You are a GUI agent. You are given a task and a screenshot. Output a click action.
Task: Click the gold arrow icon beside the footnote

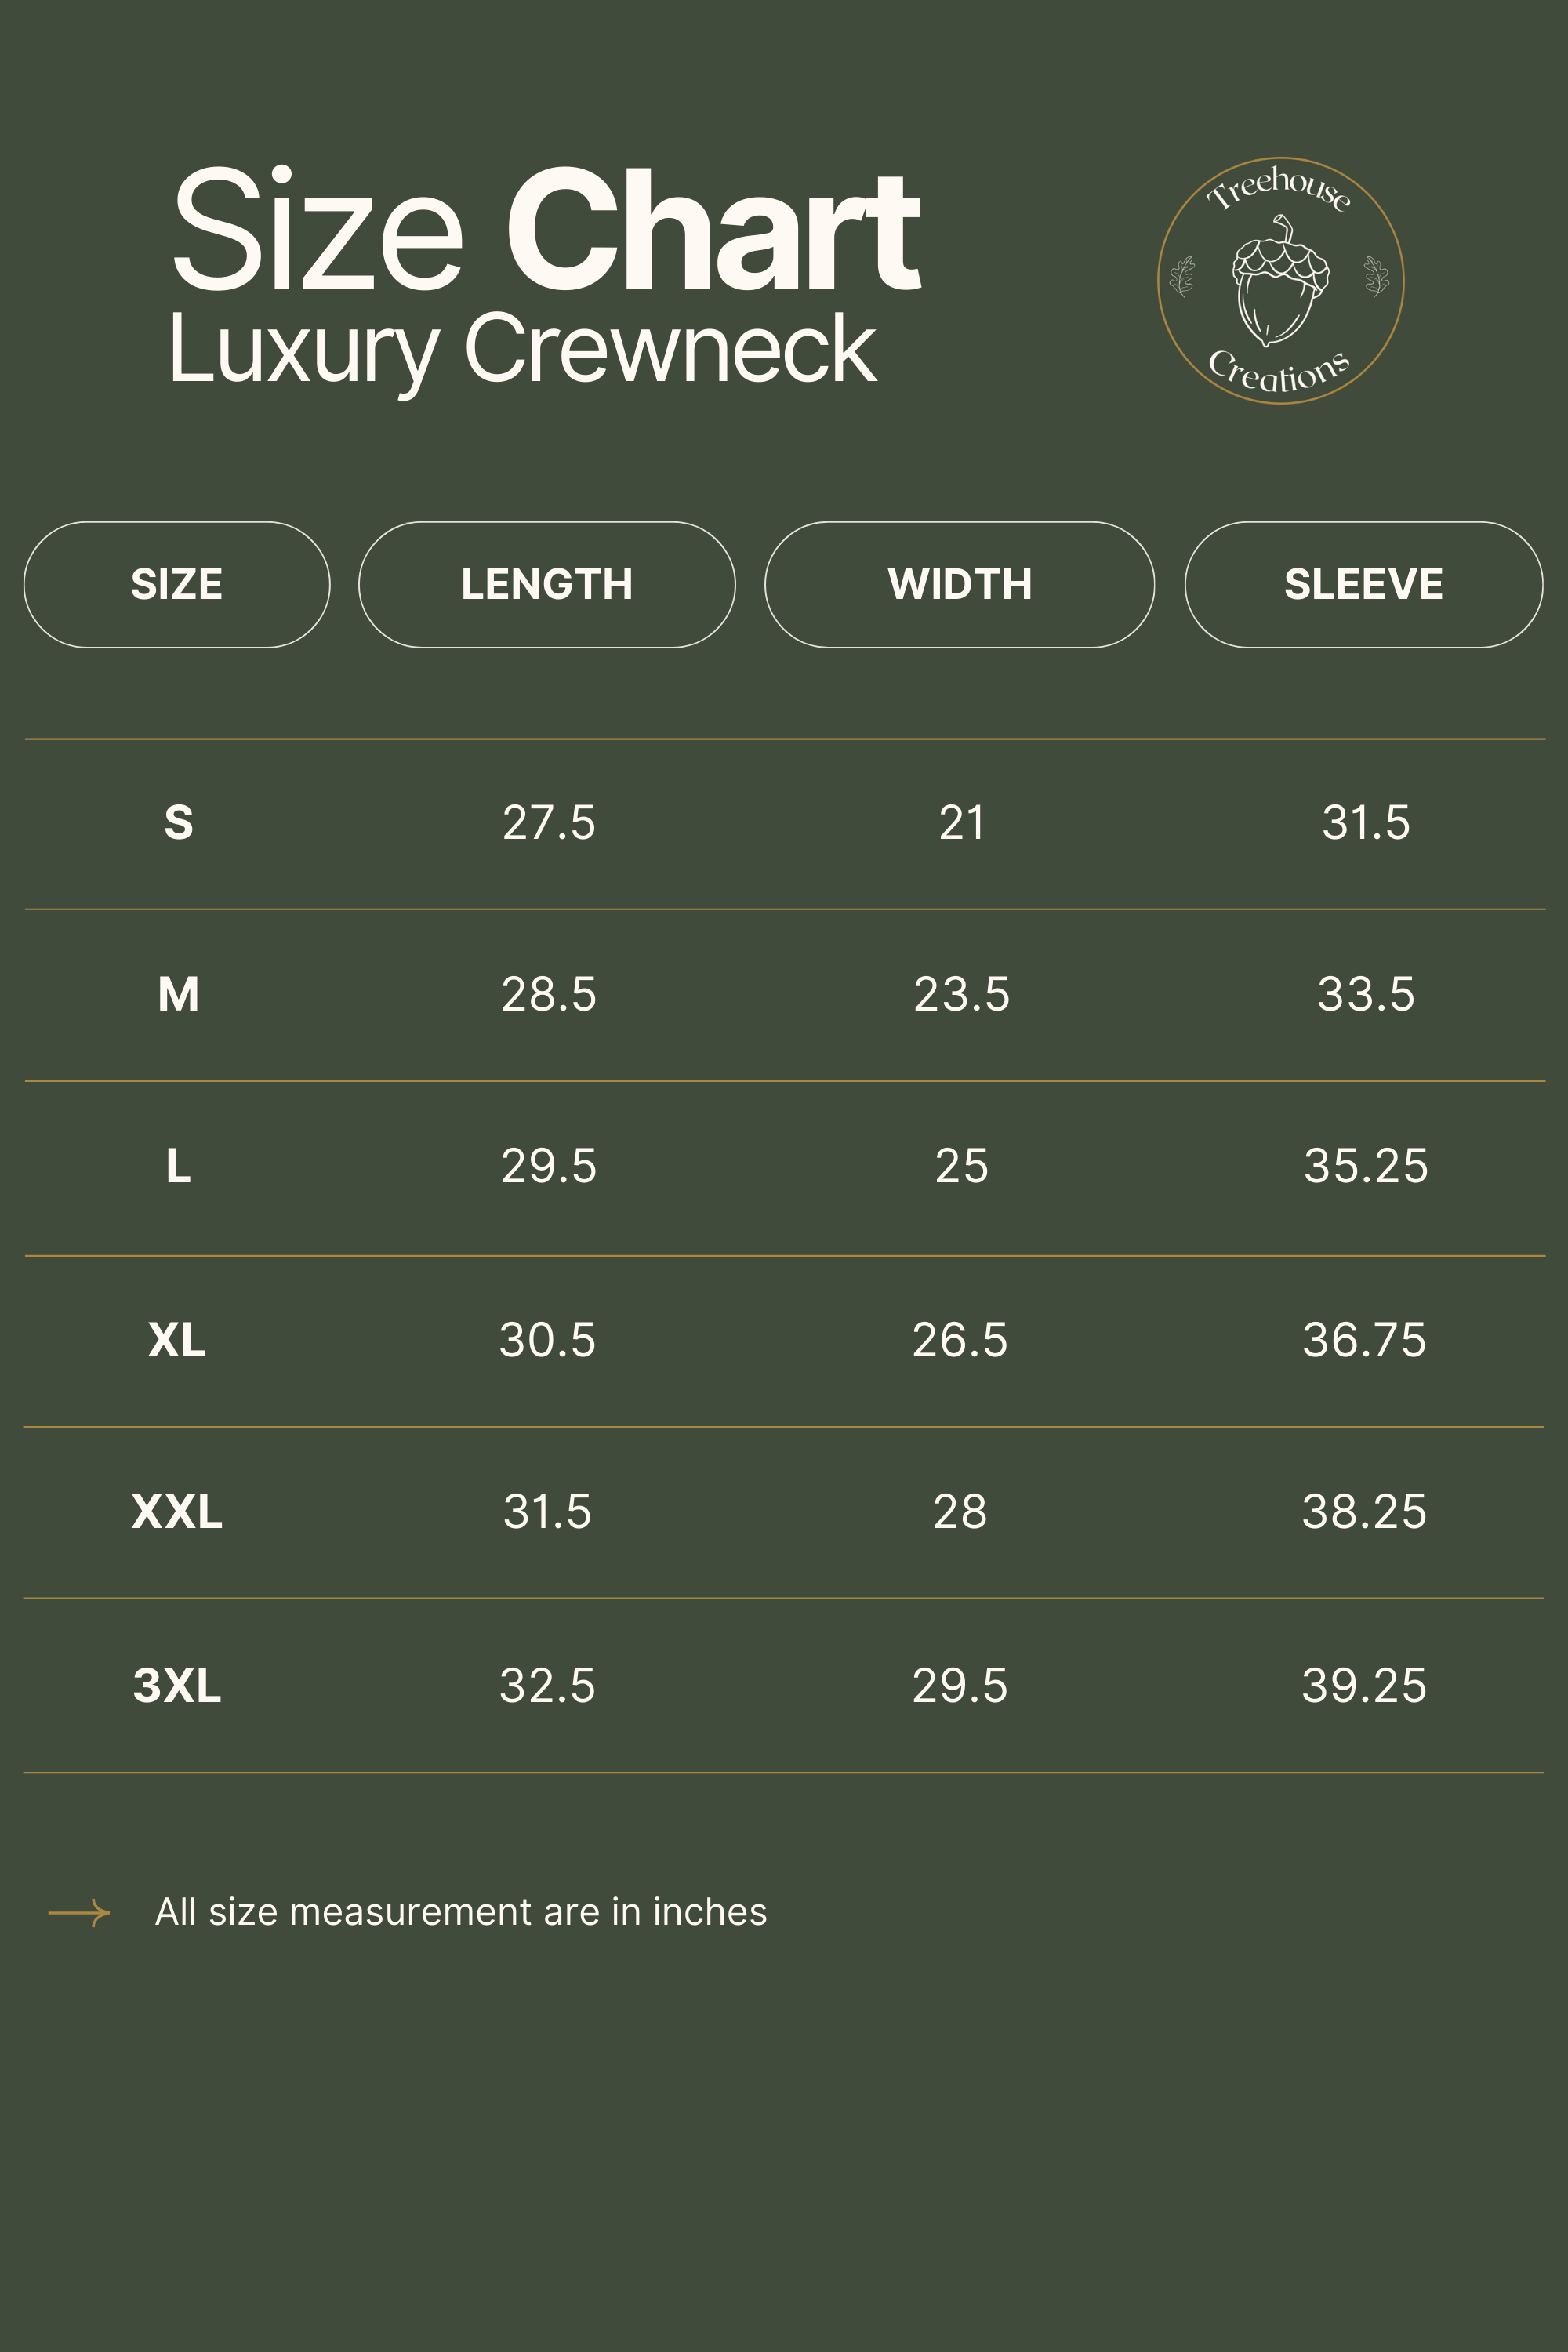pyautogui.click(x=79, y=1912)
